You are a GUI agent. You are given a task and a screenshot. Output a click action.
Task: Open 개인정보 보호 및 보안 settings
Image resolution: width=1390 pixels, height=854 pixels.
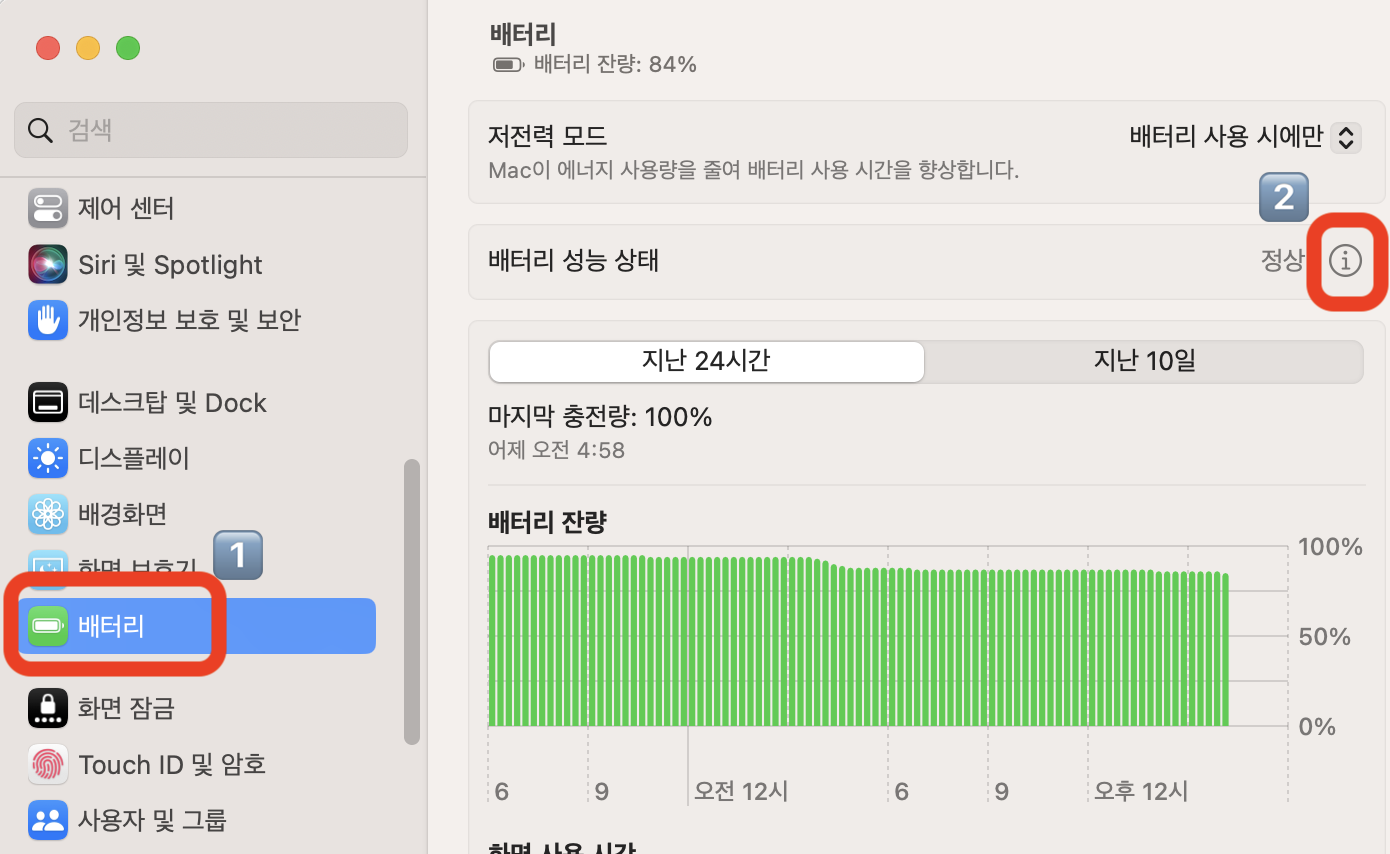click(47, 319)
